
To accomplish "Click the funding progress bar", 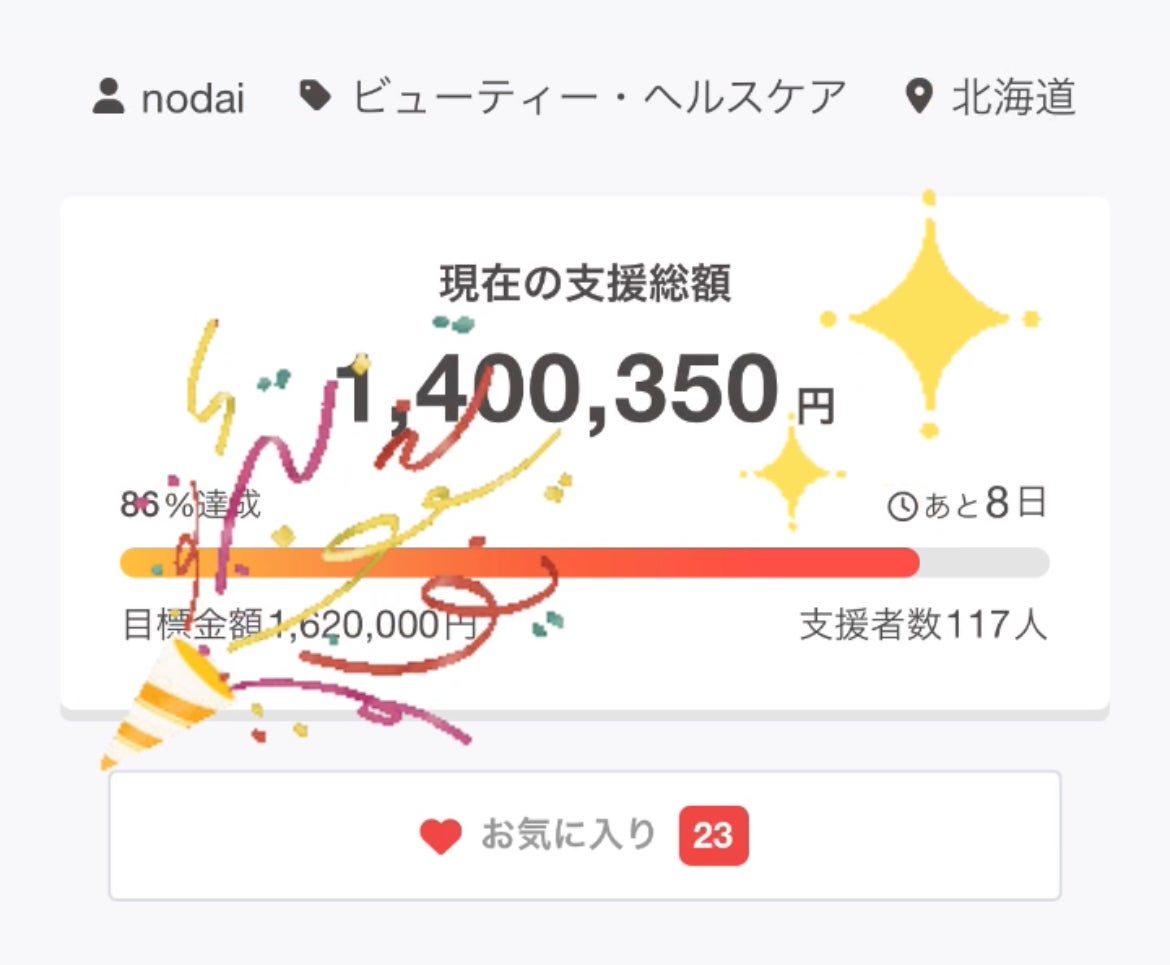I will (584, 562).
